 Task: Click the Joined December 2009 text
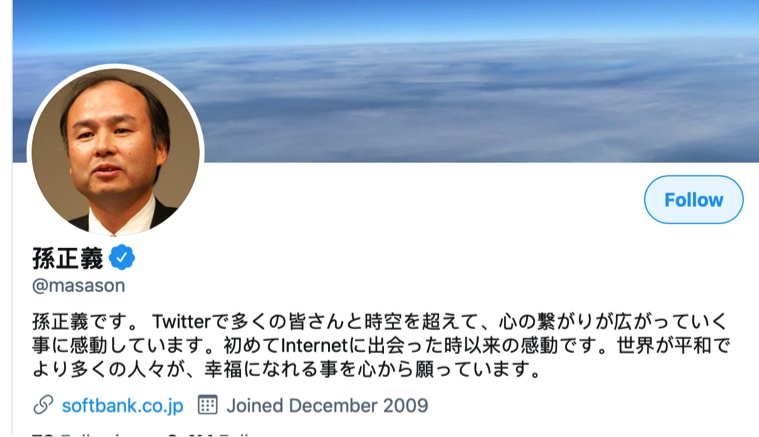pos(327,406)
